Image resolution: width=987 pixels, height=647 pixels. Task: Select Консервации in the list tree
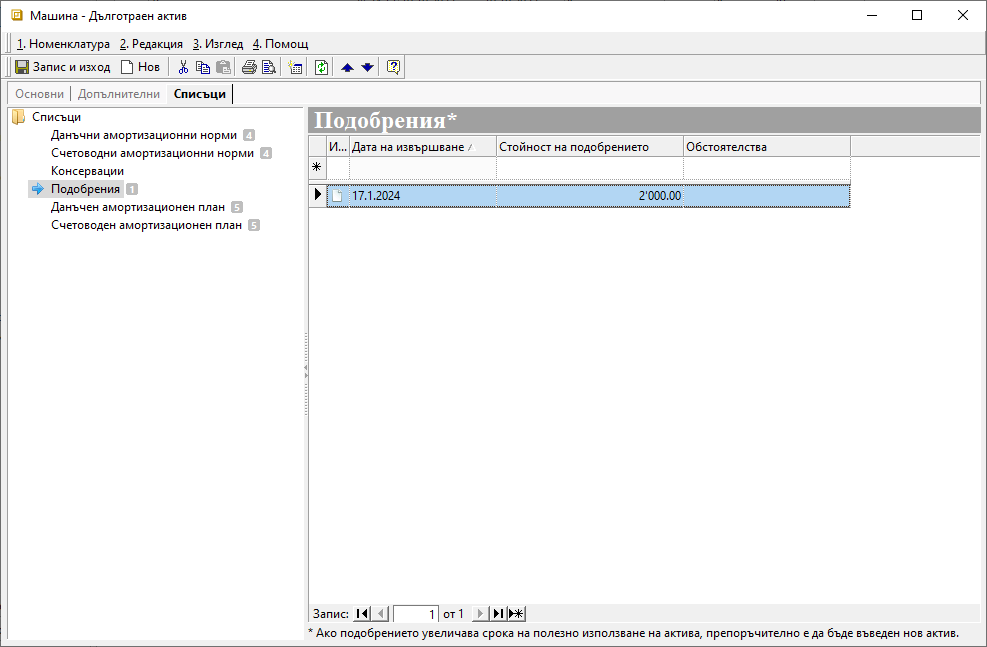(x=87, y=171)
